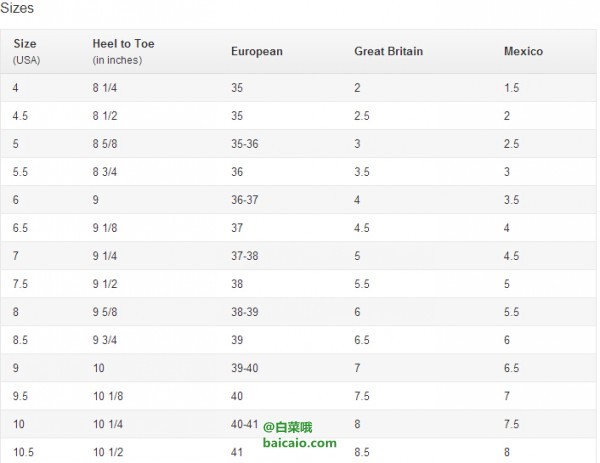600x463 pixels.
Task: Click the Heel to Toe column header
Action: (123, 51)
